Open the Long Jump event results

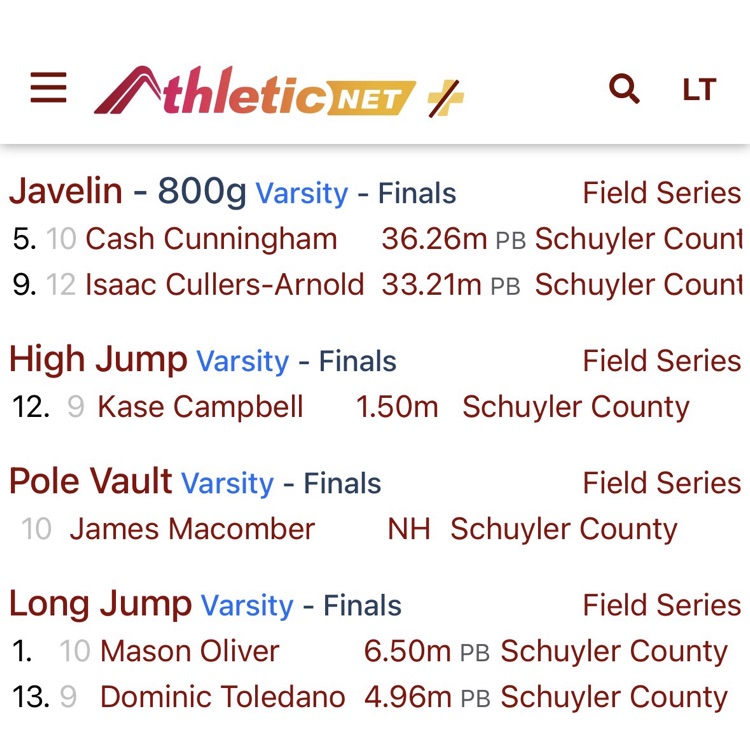click(x=100, y=603)
